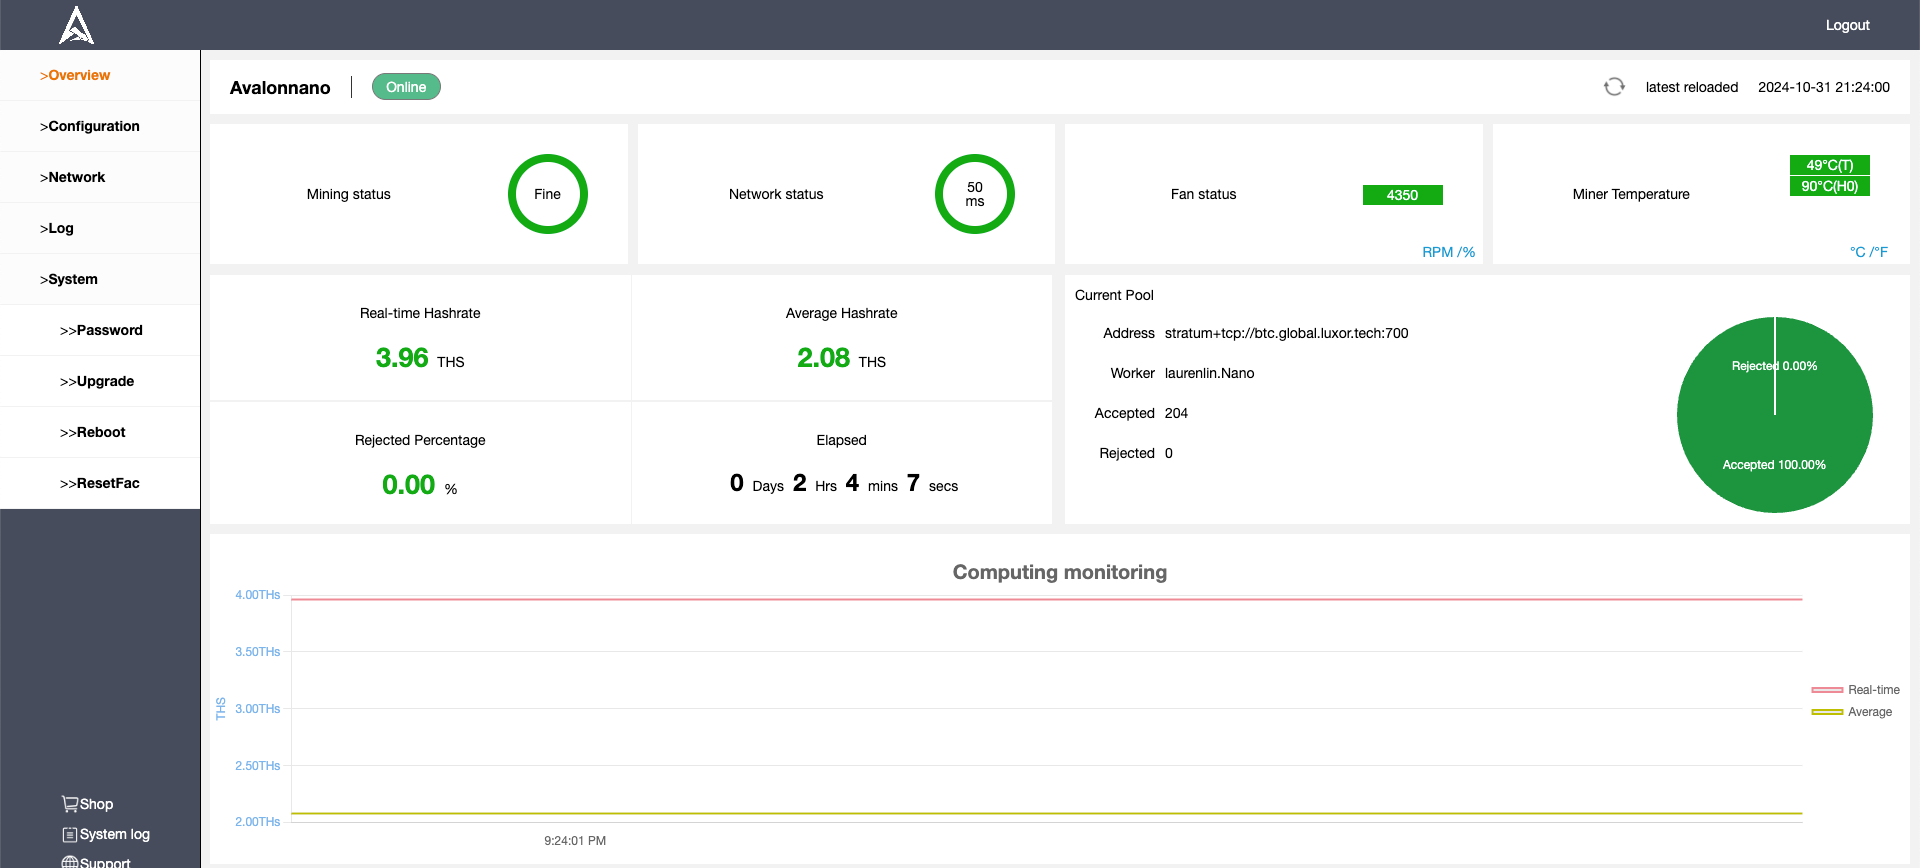
Task: Open the Shop cart icon link
Action: click(x=87, y=804)
